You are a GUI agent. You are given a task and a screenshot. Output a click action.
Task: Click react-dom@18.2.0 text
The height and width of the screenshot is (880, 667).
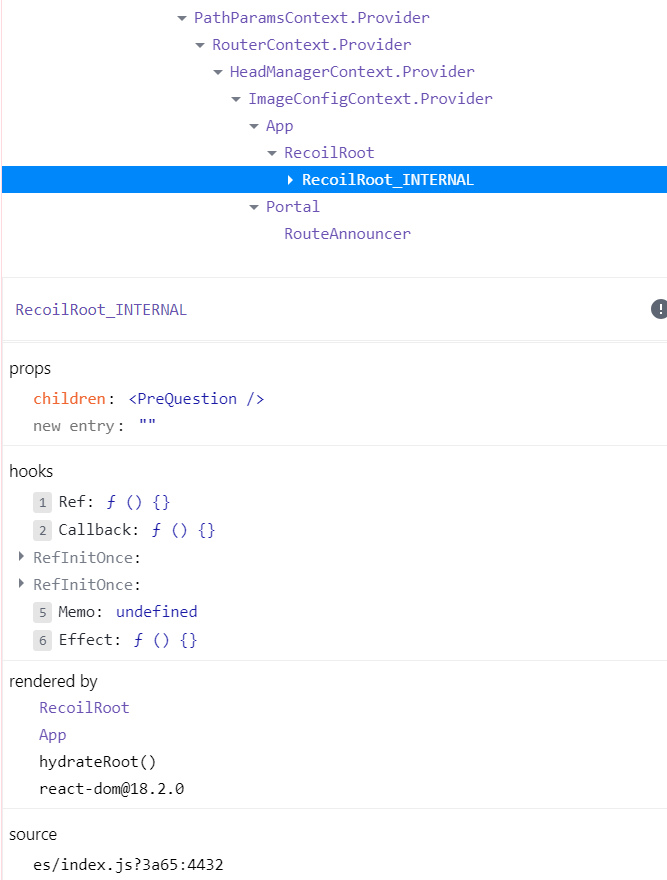point(112,789)
